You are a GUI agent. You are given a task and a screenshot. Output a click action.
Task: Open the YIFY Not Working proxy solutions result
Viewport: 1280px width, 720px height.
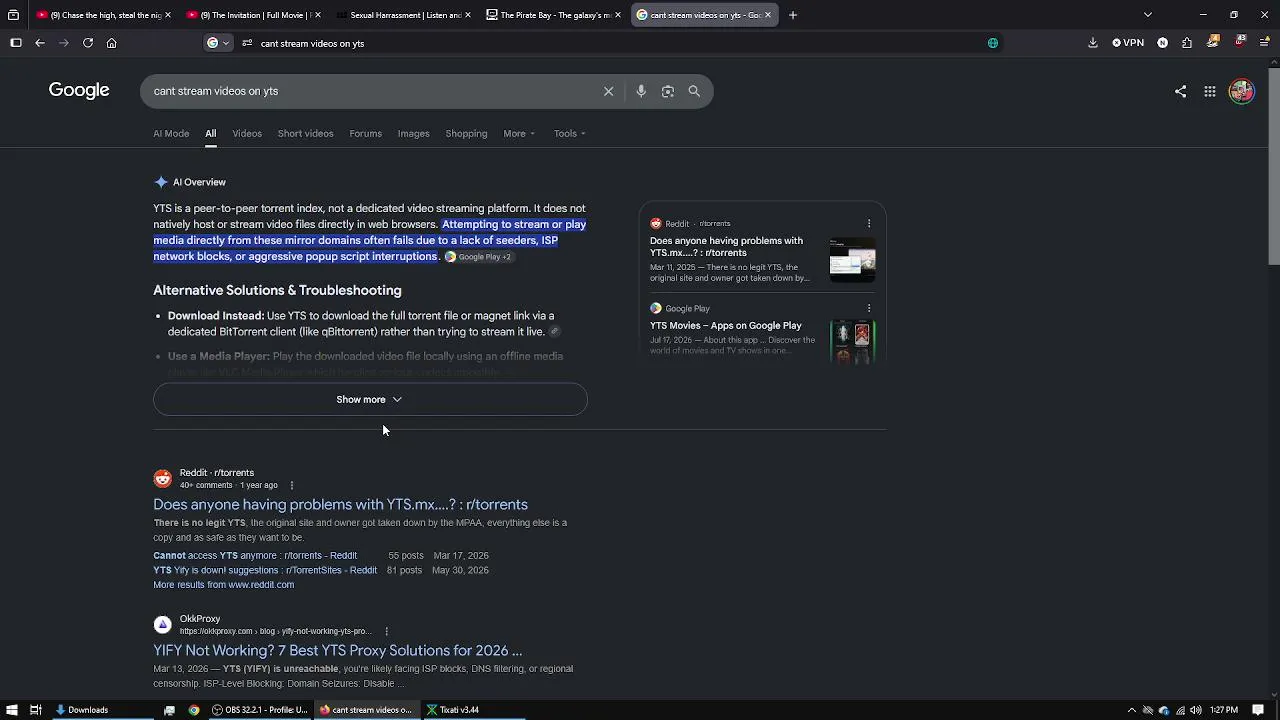[x=337, y=651]
